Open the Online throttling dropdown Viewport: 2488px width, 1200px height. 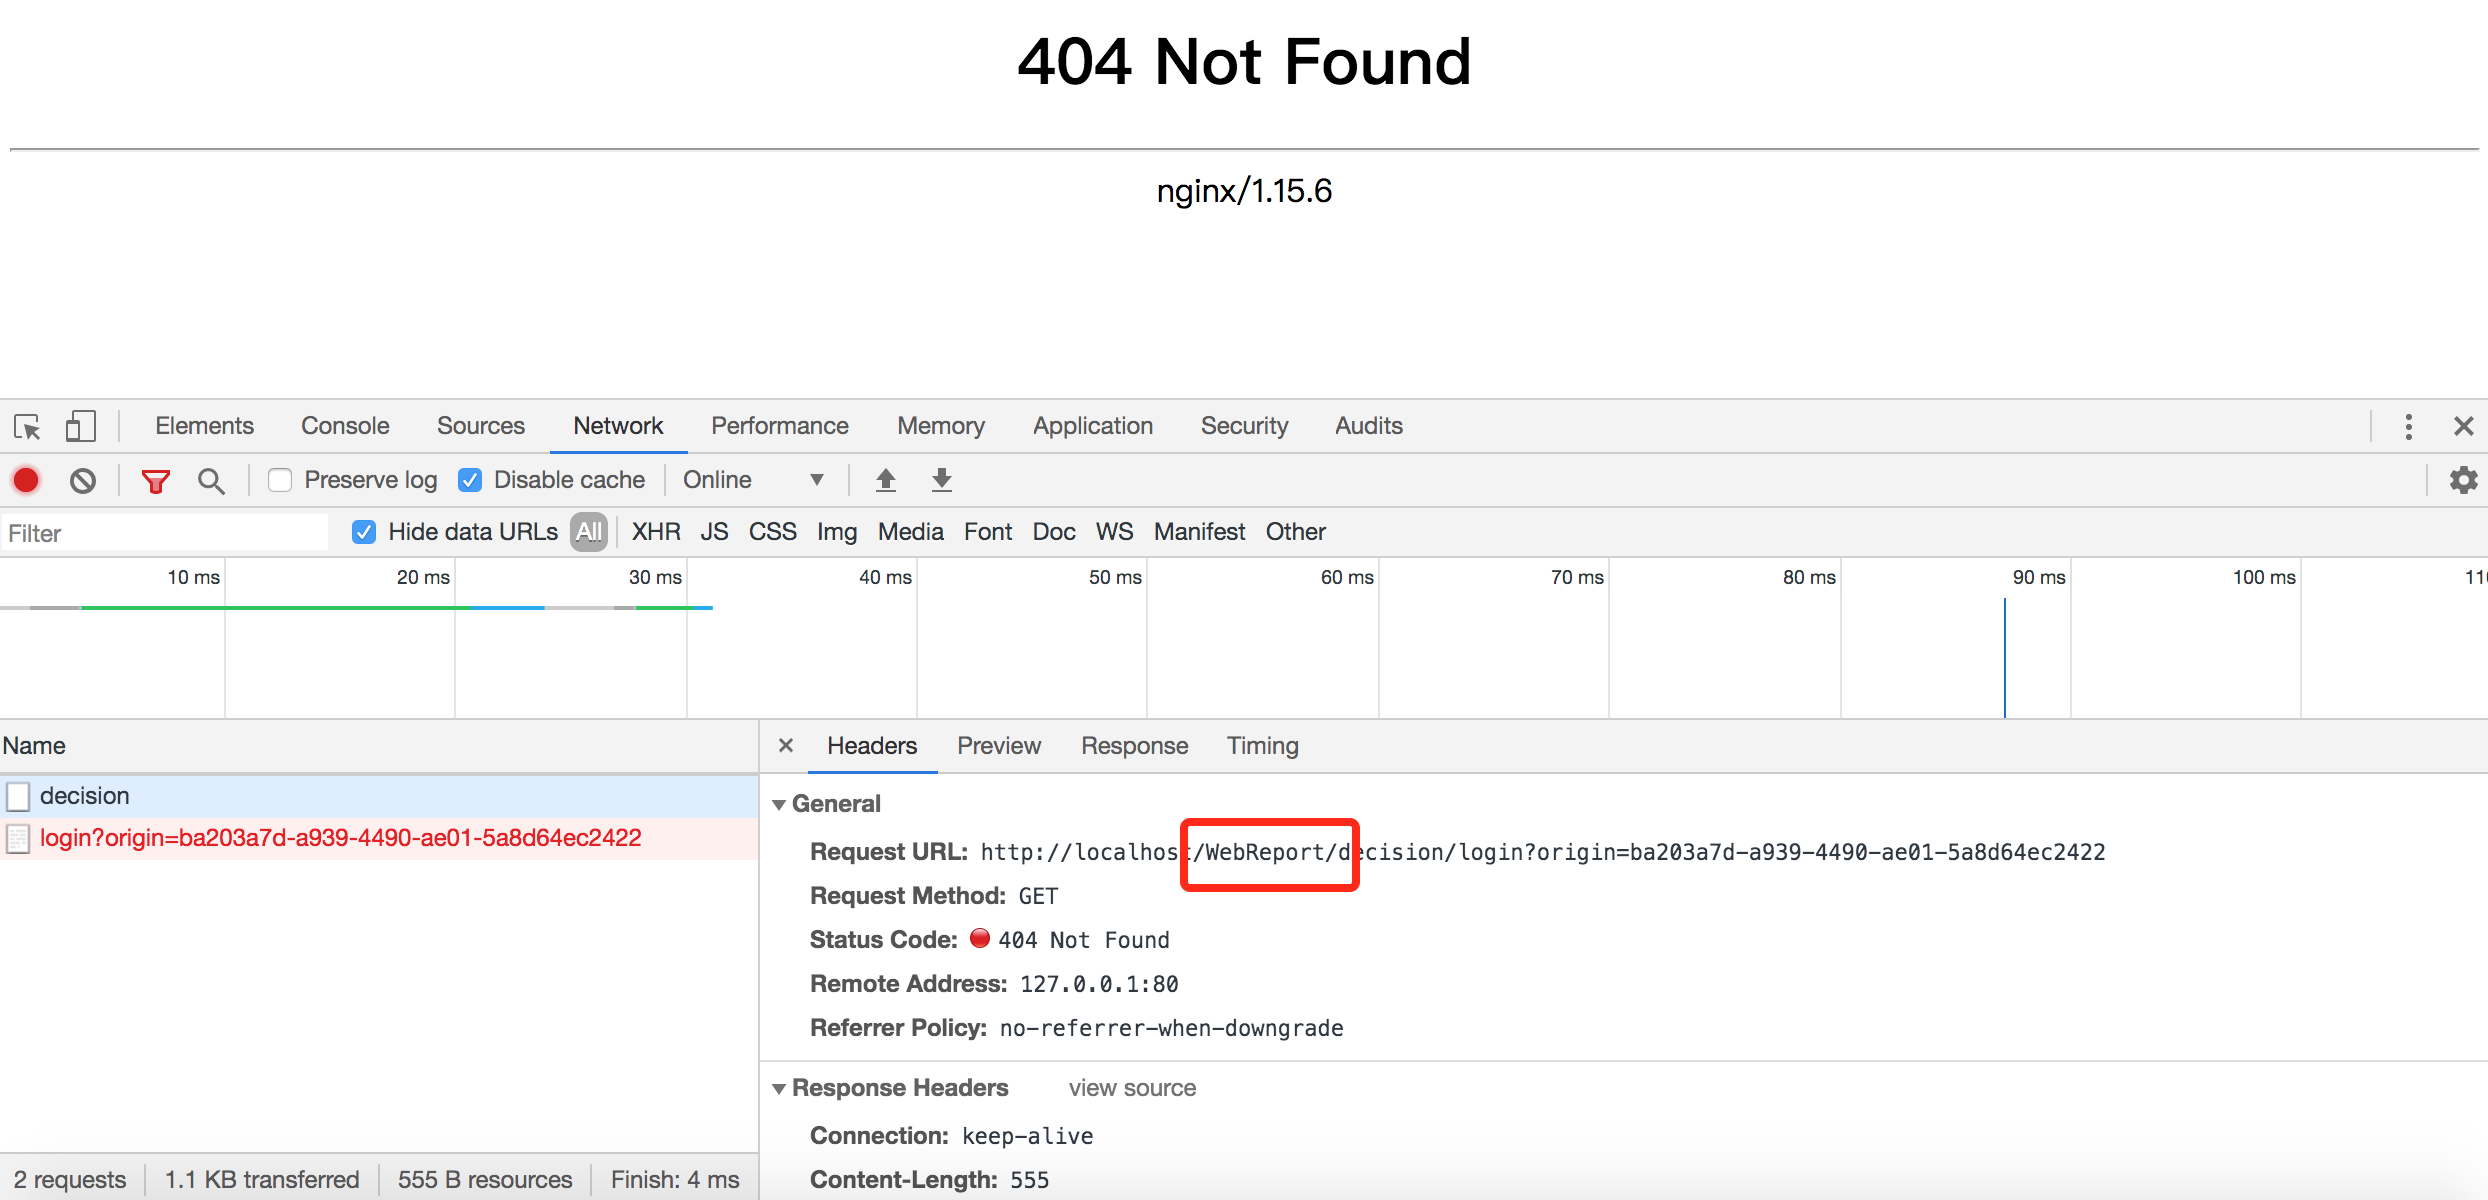pyautogui.click(x=752, y=480)
